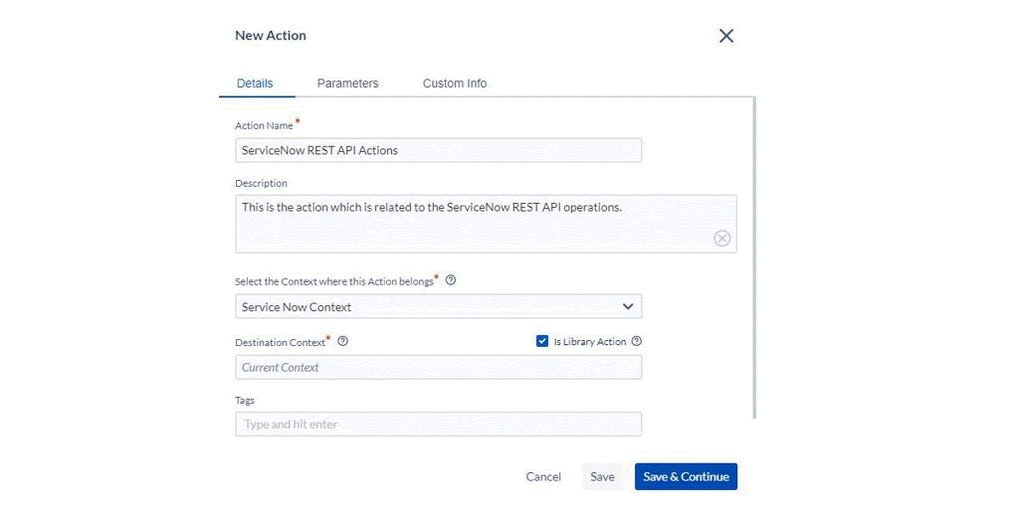Switch to the Details tab
The image size is (1020, 518).
[x=255, y=83]
